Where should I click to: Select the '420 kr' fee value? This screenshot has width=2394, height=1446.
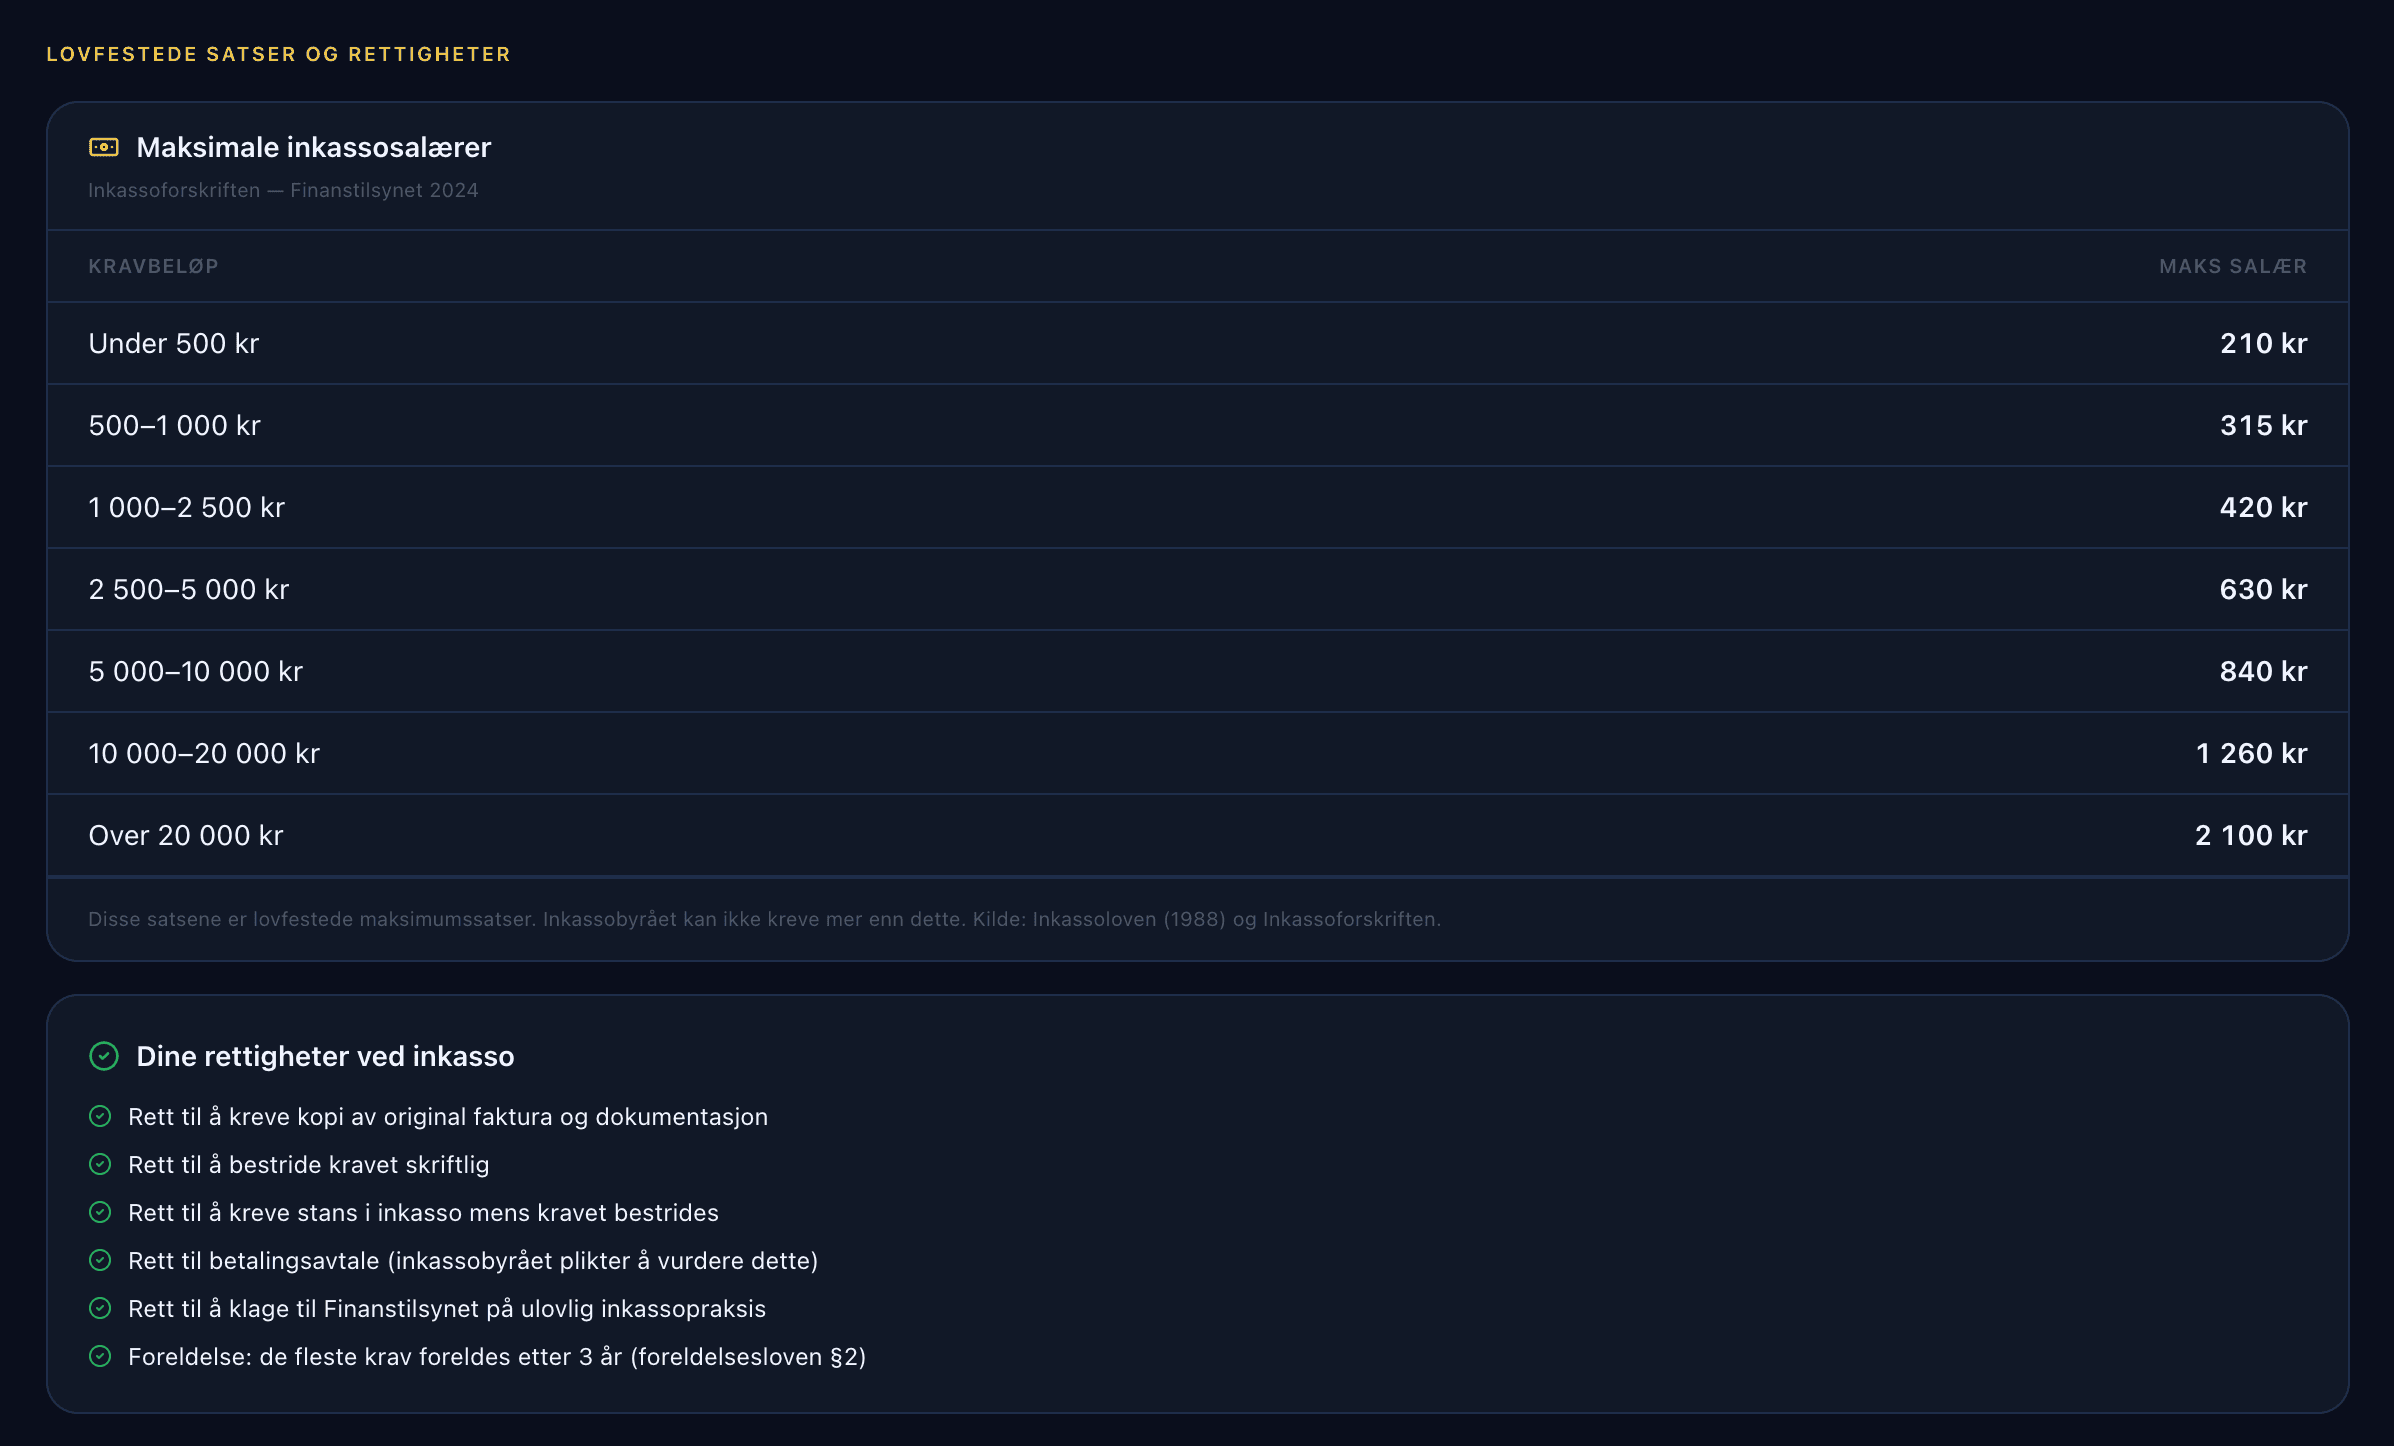(2264, 507)
